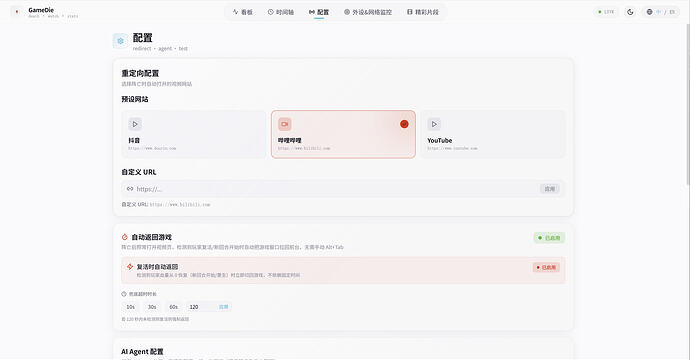690x360 pixels.
Task: Toggle the 自动返回游戏 已启用 switch
Action: [549, 238]
